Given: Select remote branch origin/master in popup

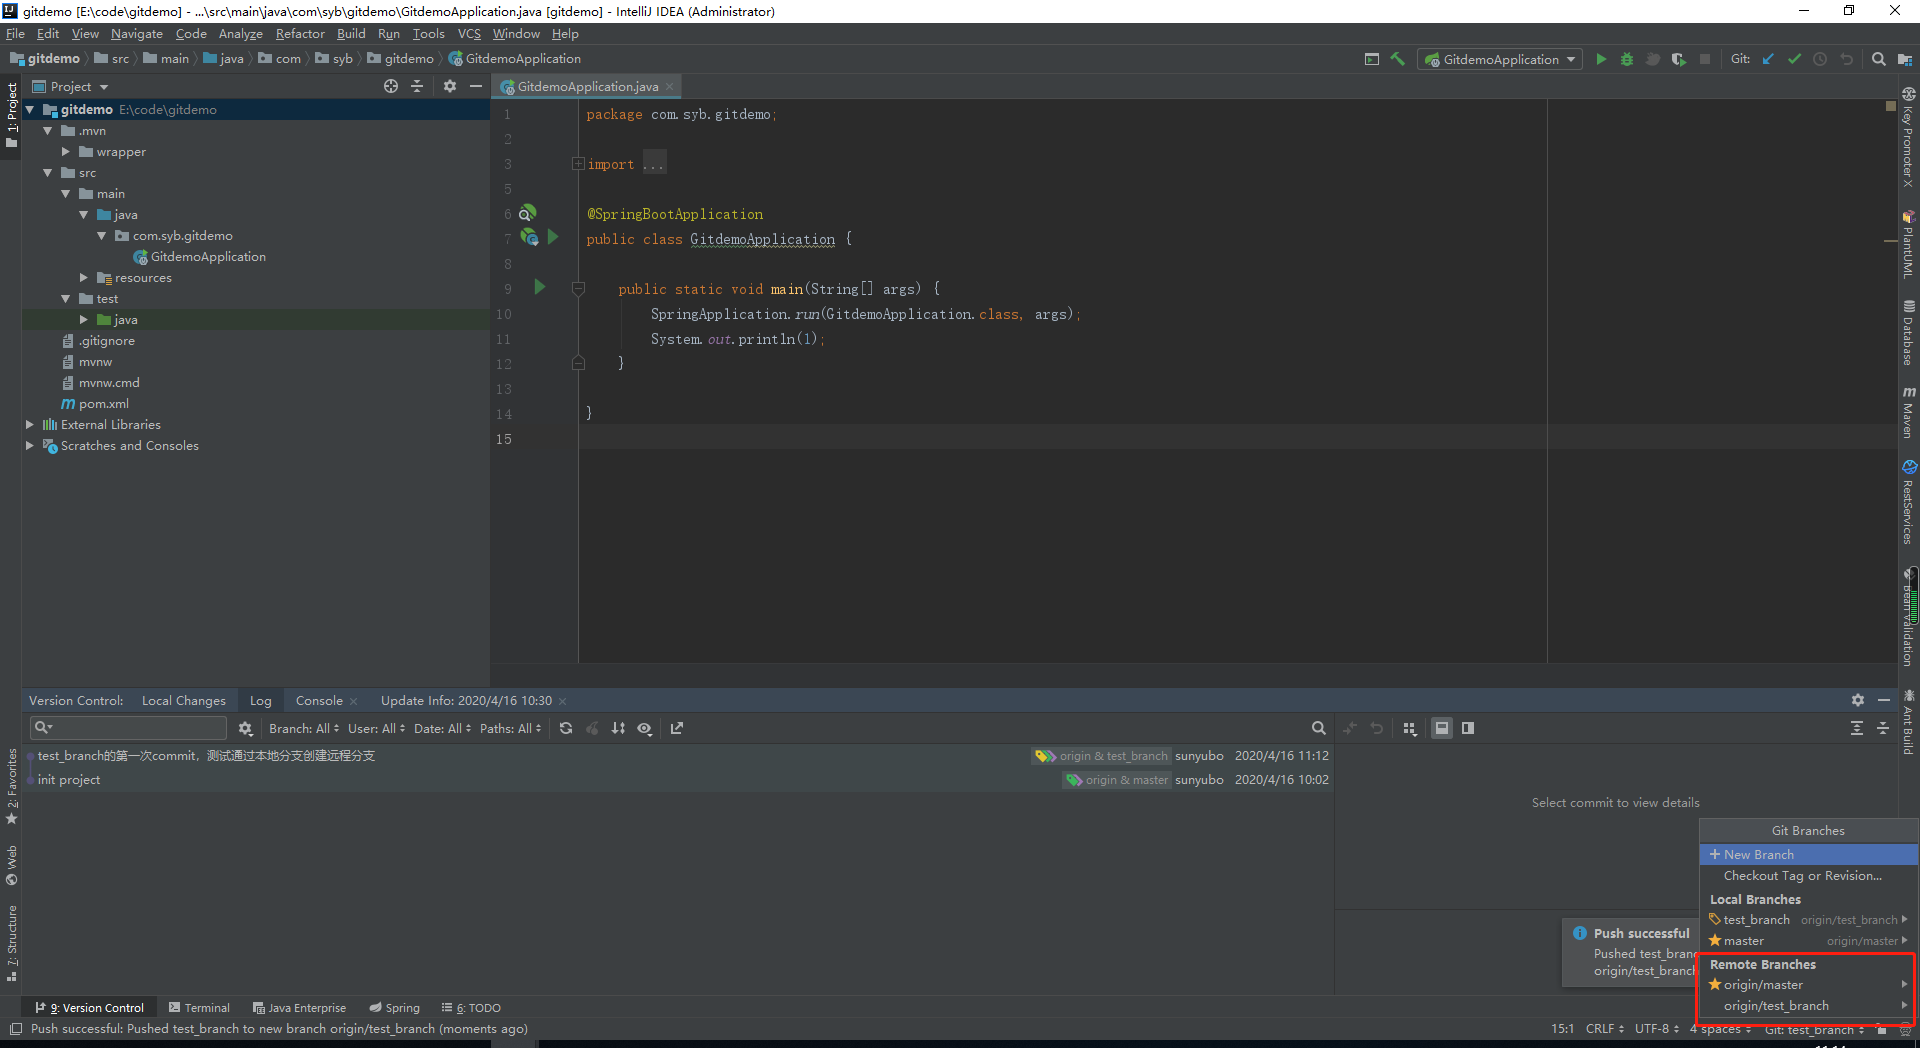Looking at the screenshot, I should pos(1808,984).
